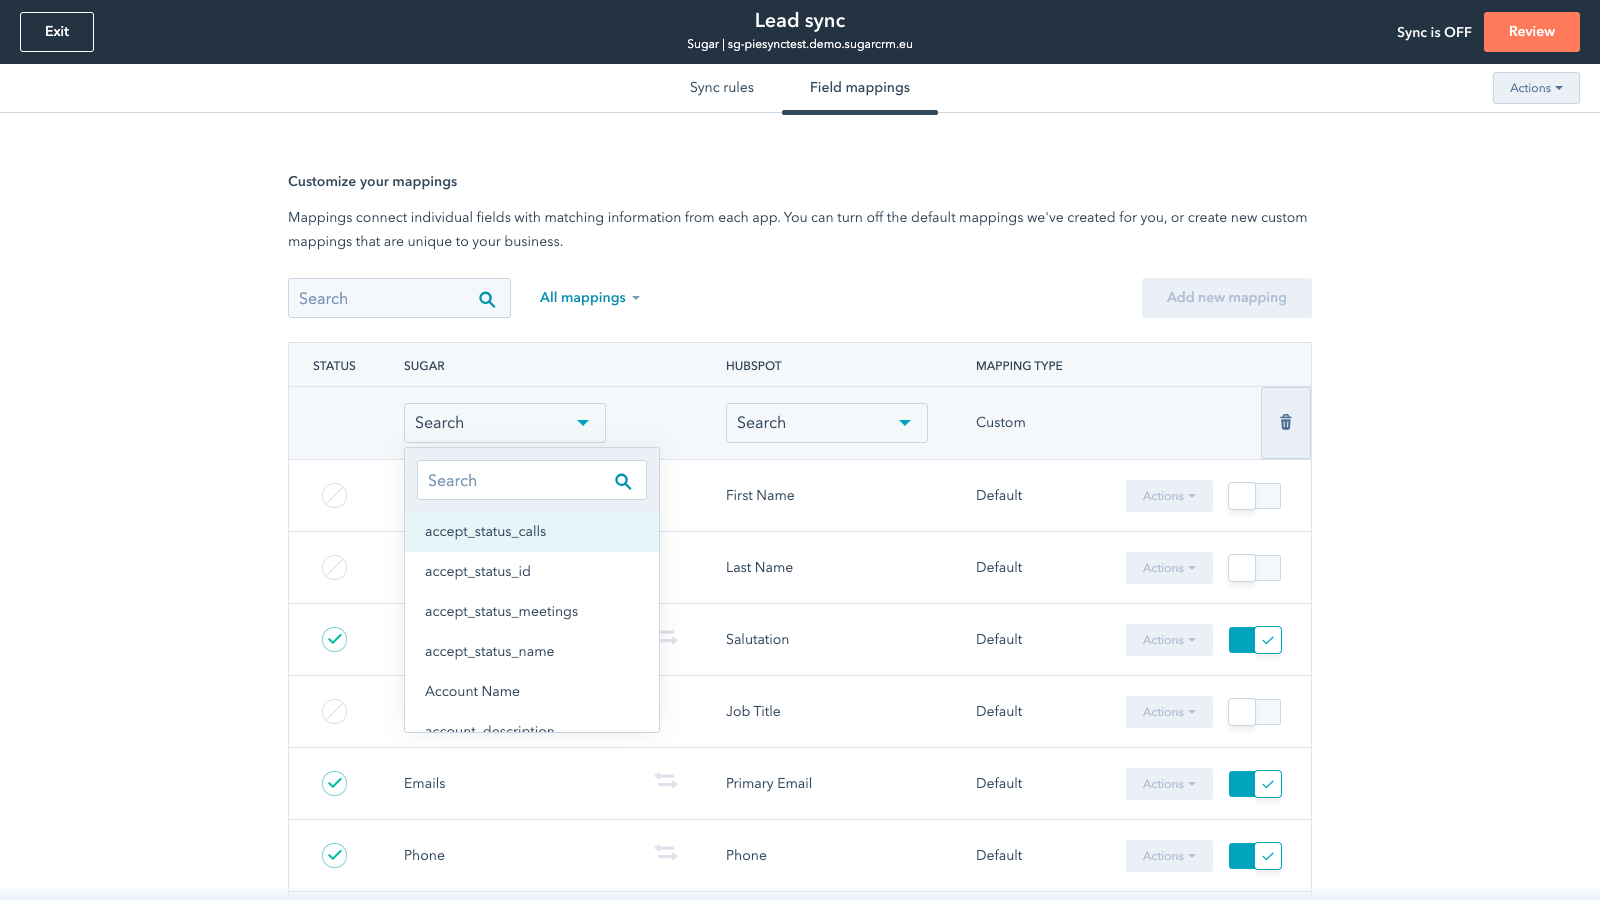
Task: Click the magnifier icon inside the dropdown search
Action: point(623,481)
